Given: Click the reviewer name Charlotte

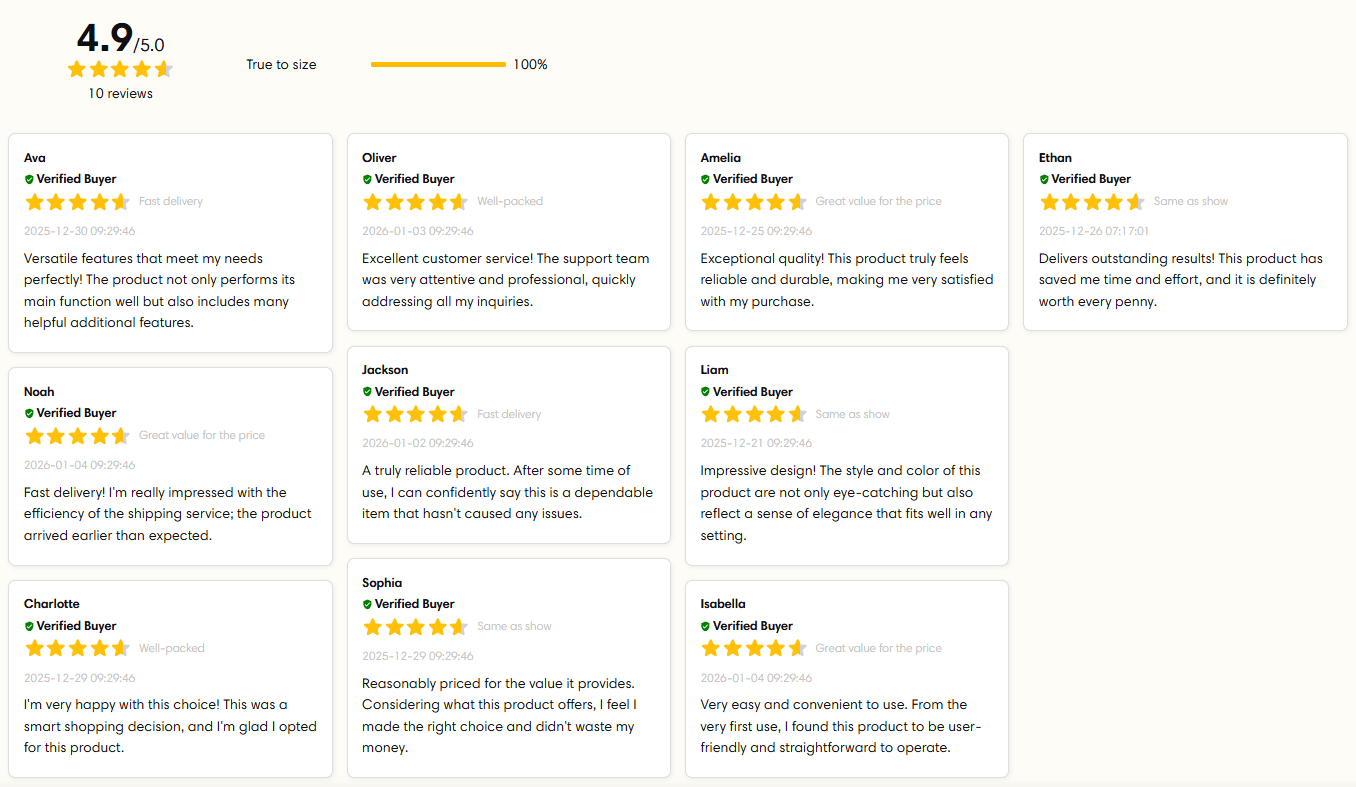Looking at the screenshot, I should [52, 604].
